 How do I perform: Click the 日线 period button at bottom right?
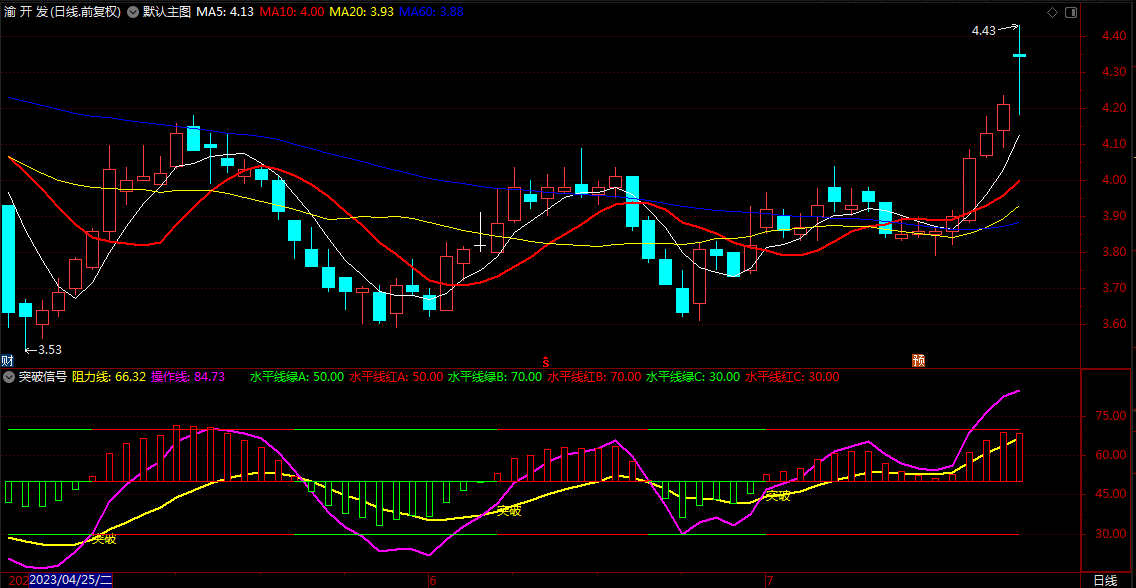pos(1105,580)
